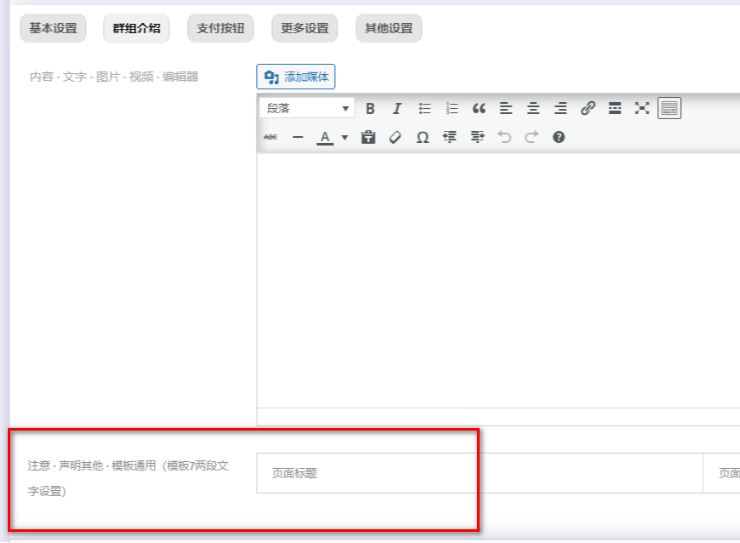Insert a horizontal line

coord(298,137)
